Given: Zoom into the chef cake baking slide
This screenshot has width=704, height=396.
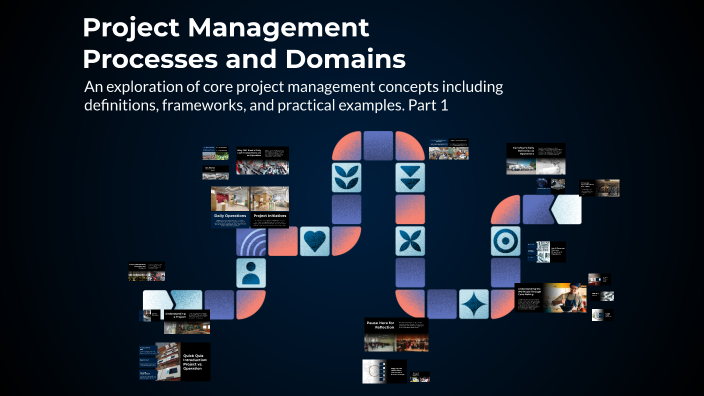Looking at the screenshot, I should click(551, 297).
